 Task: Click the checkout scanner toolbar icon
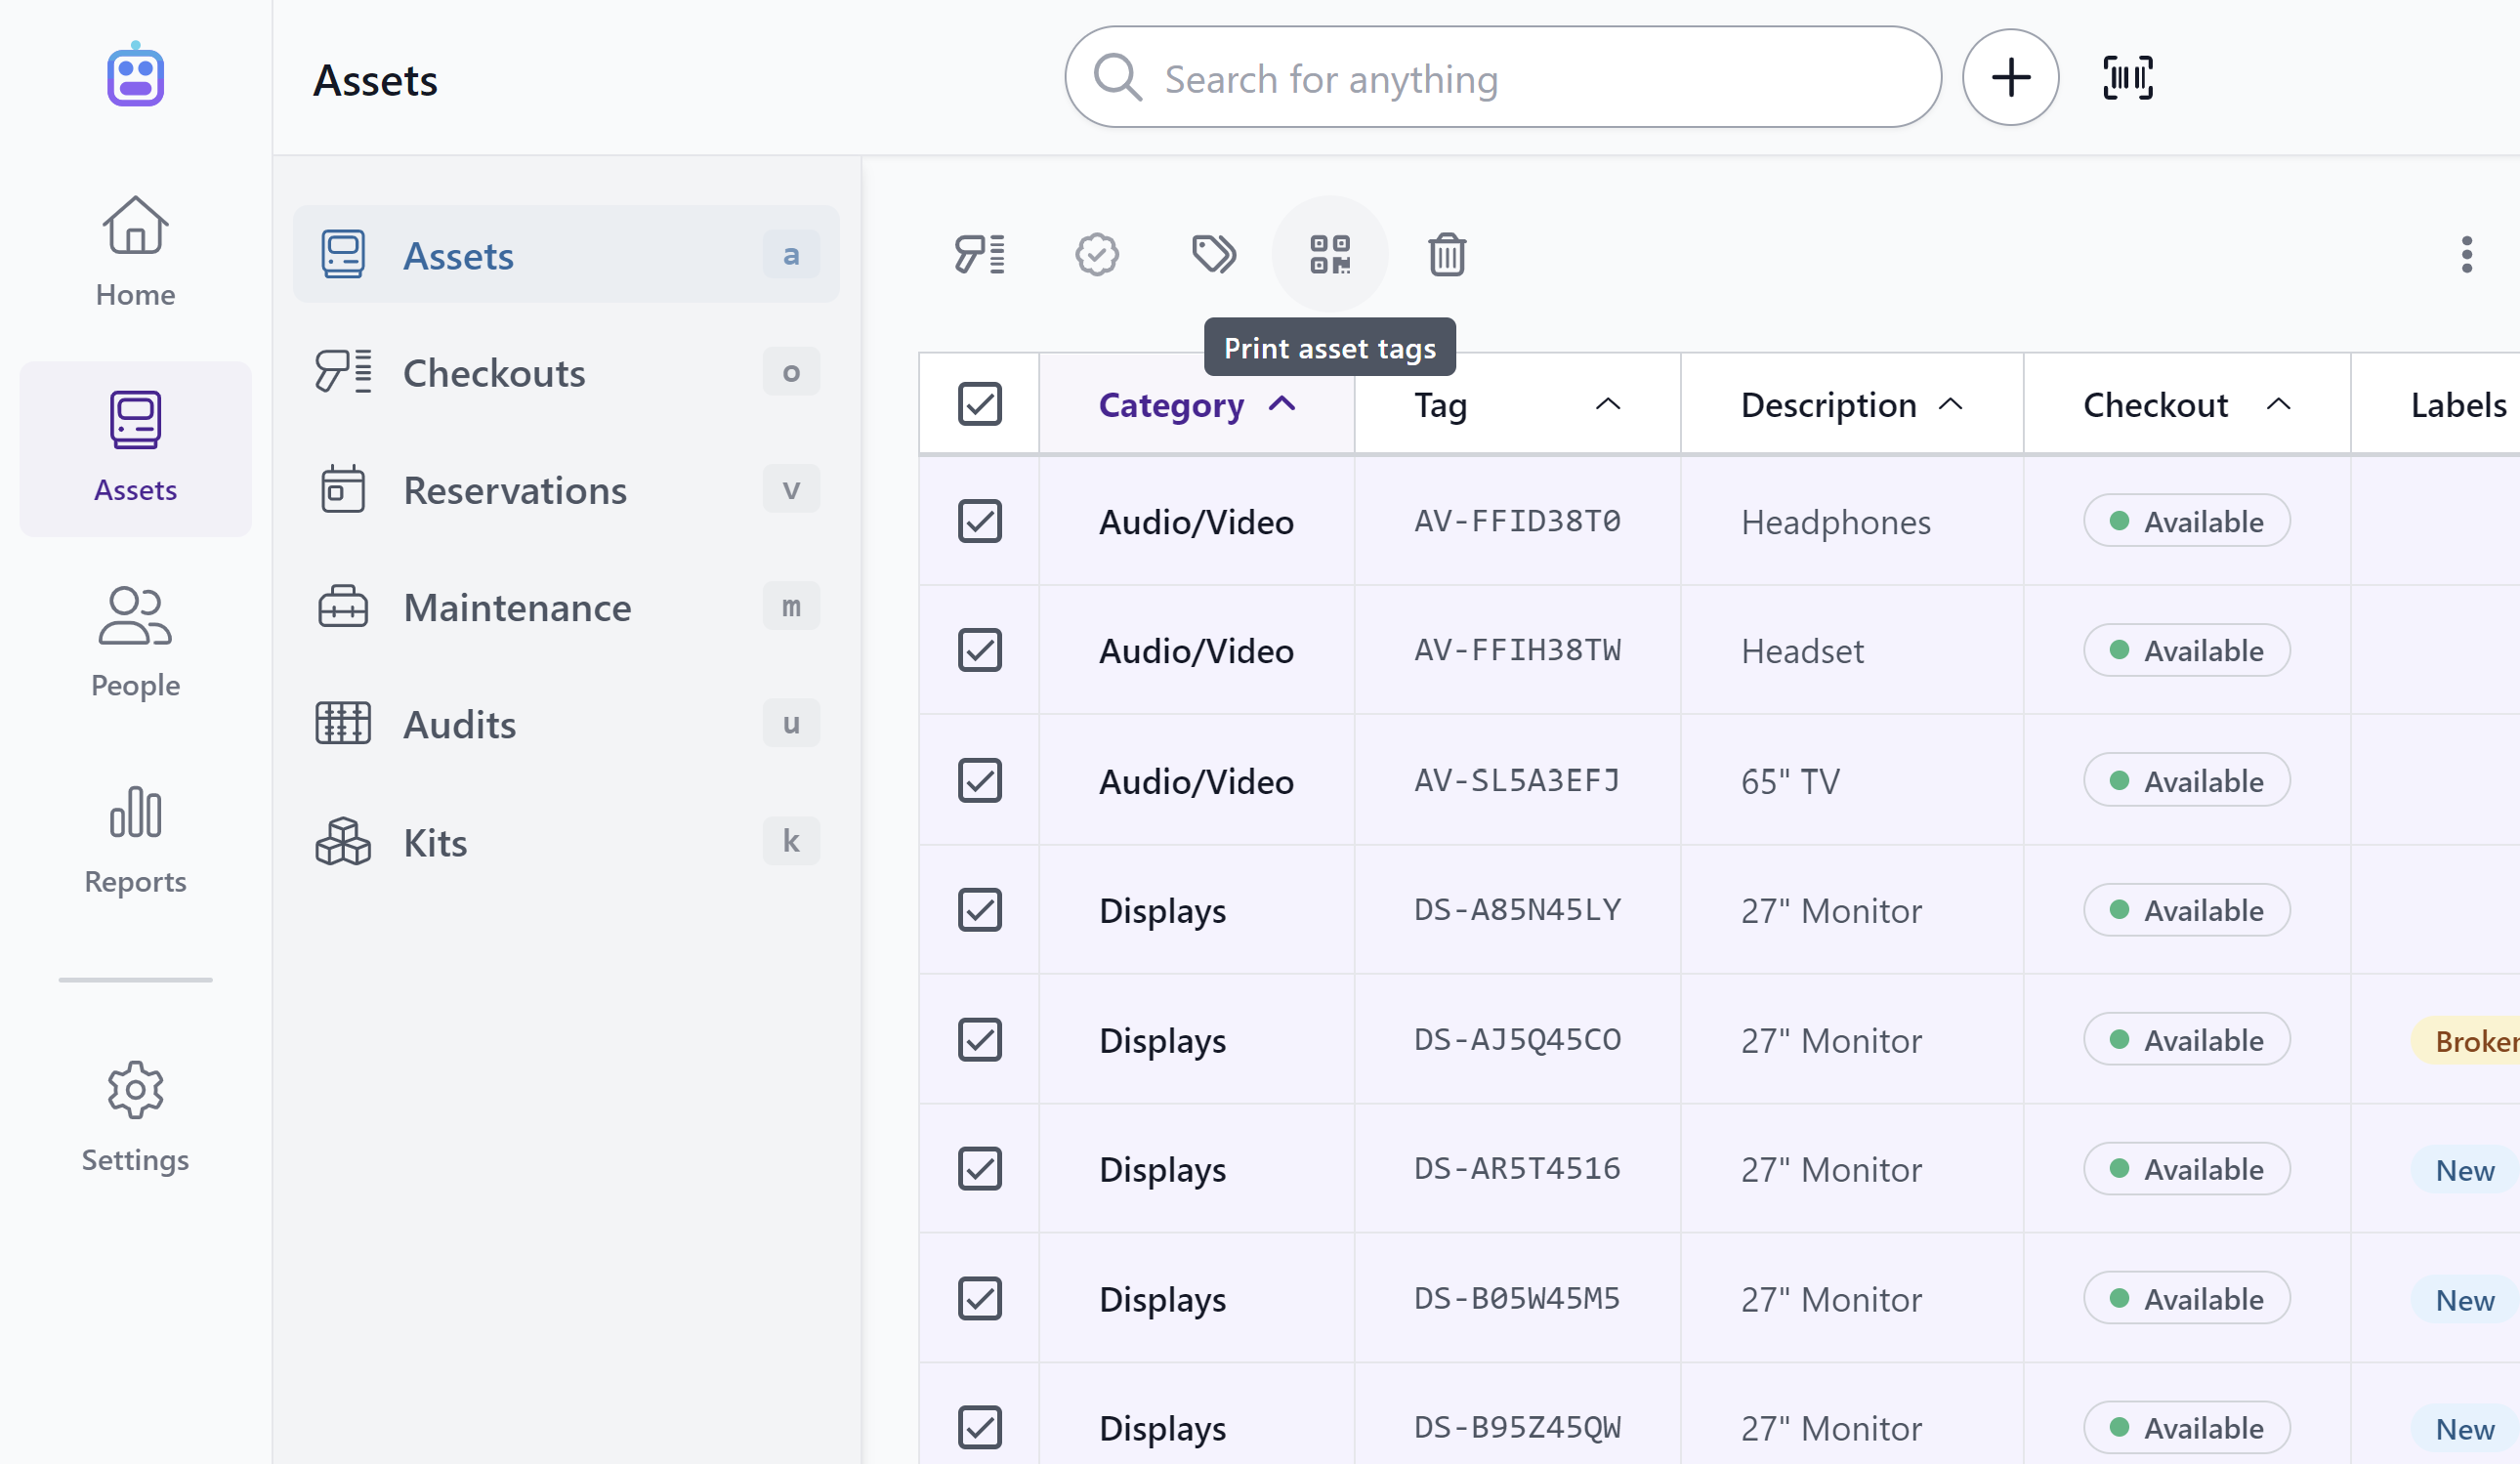[979, 254]
